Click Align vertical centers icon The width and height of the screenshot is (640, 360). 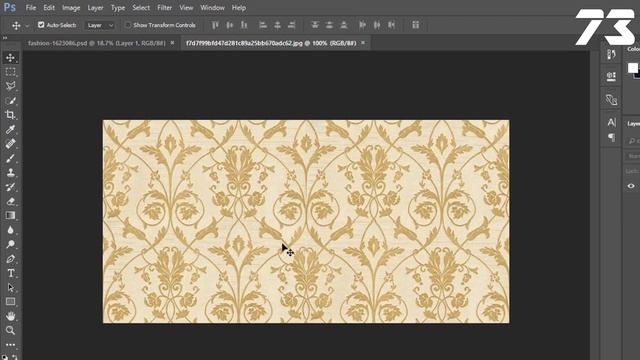click(x=230, y=25)
